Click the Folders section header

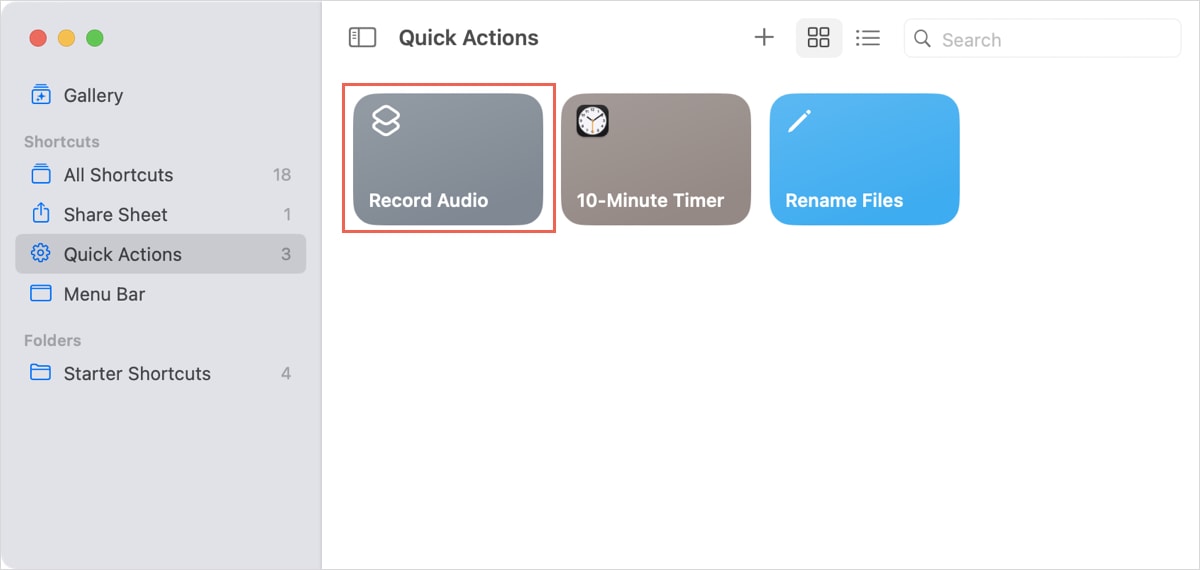pyautogui.click(x=53, y=340)
